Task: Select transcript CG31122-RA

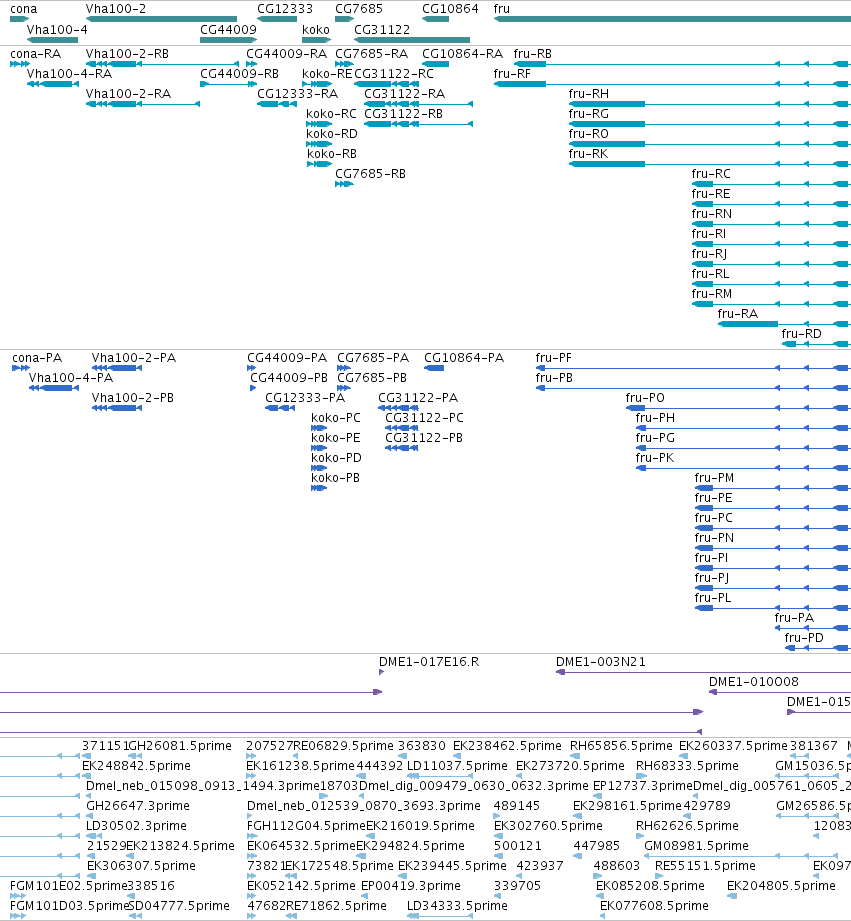Action: coord(405,94)
